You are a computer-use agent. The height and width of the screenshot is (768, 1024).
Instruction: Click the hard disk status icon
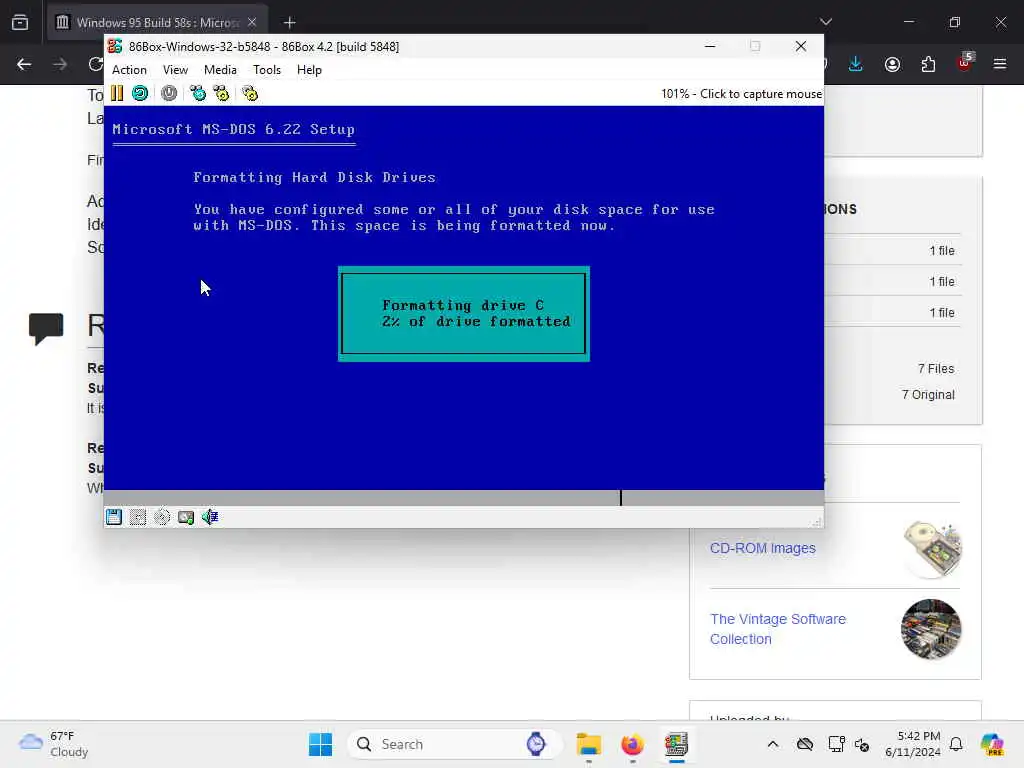coord(186,517)
